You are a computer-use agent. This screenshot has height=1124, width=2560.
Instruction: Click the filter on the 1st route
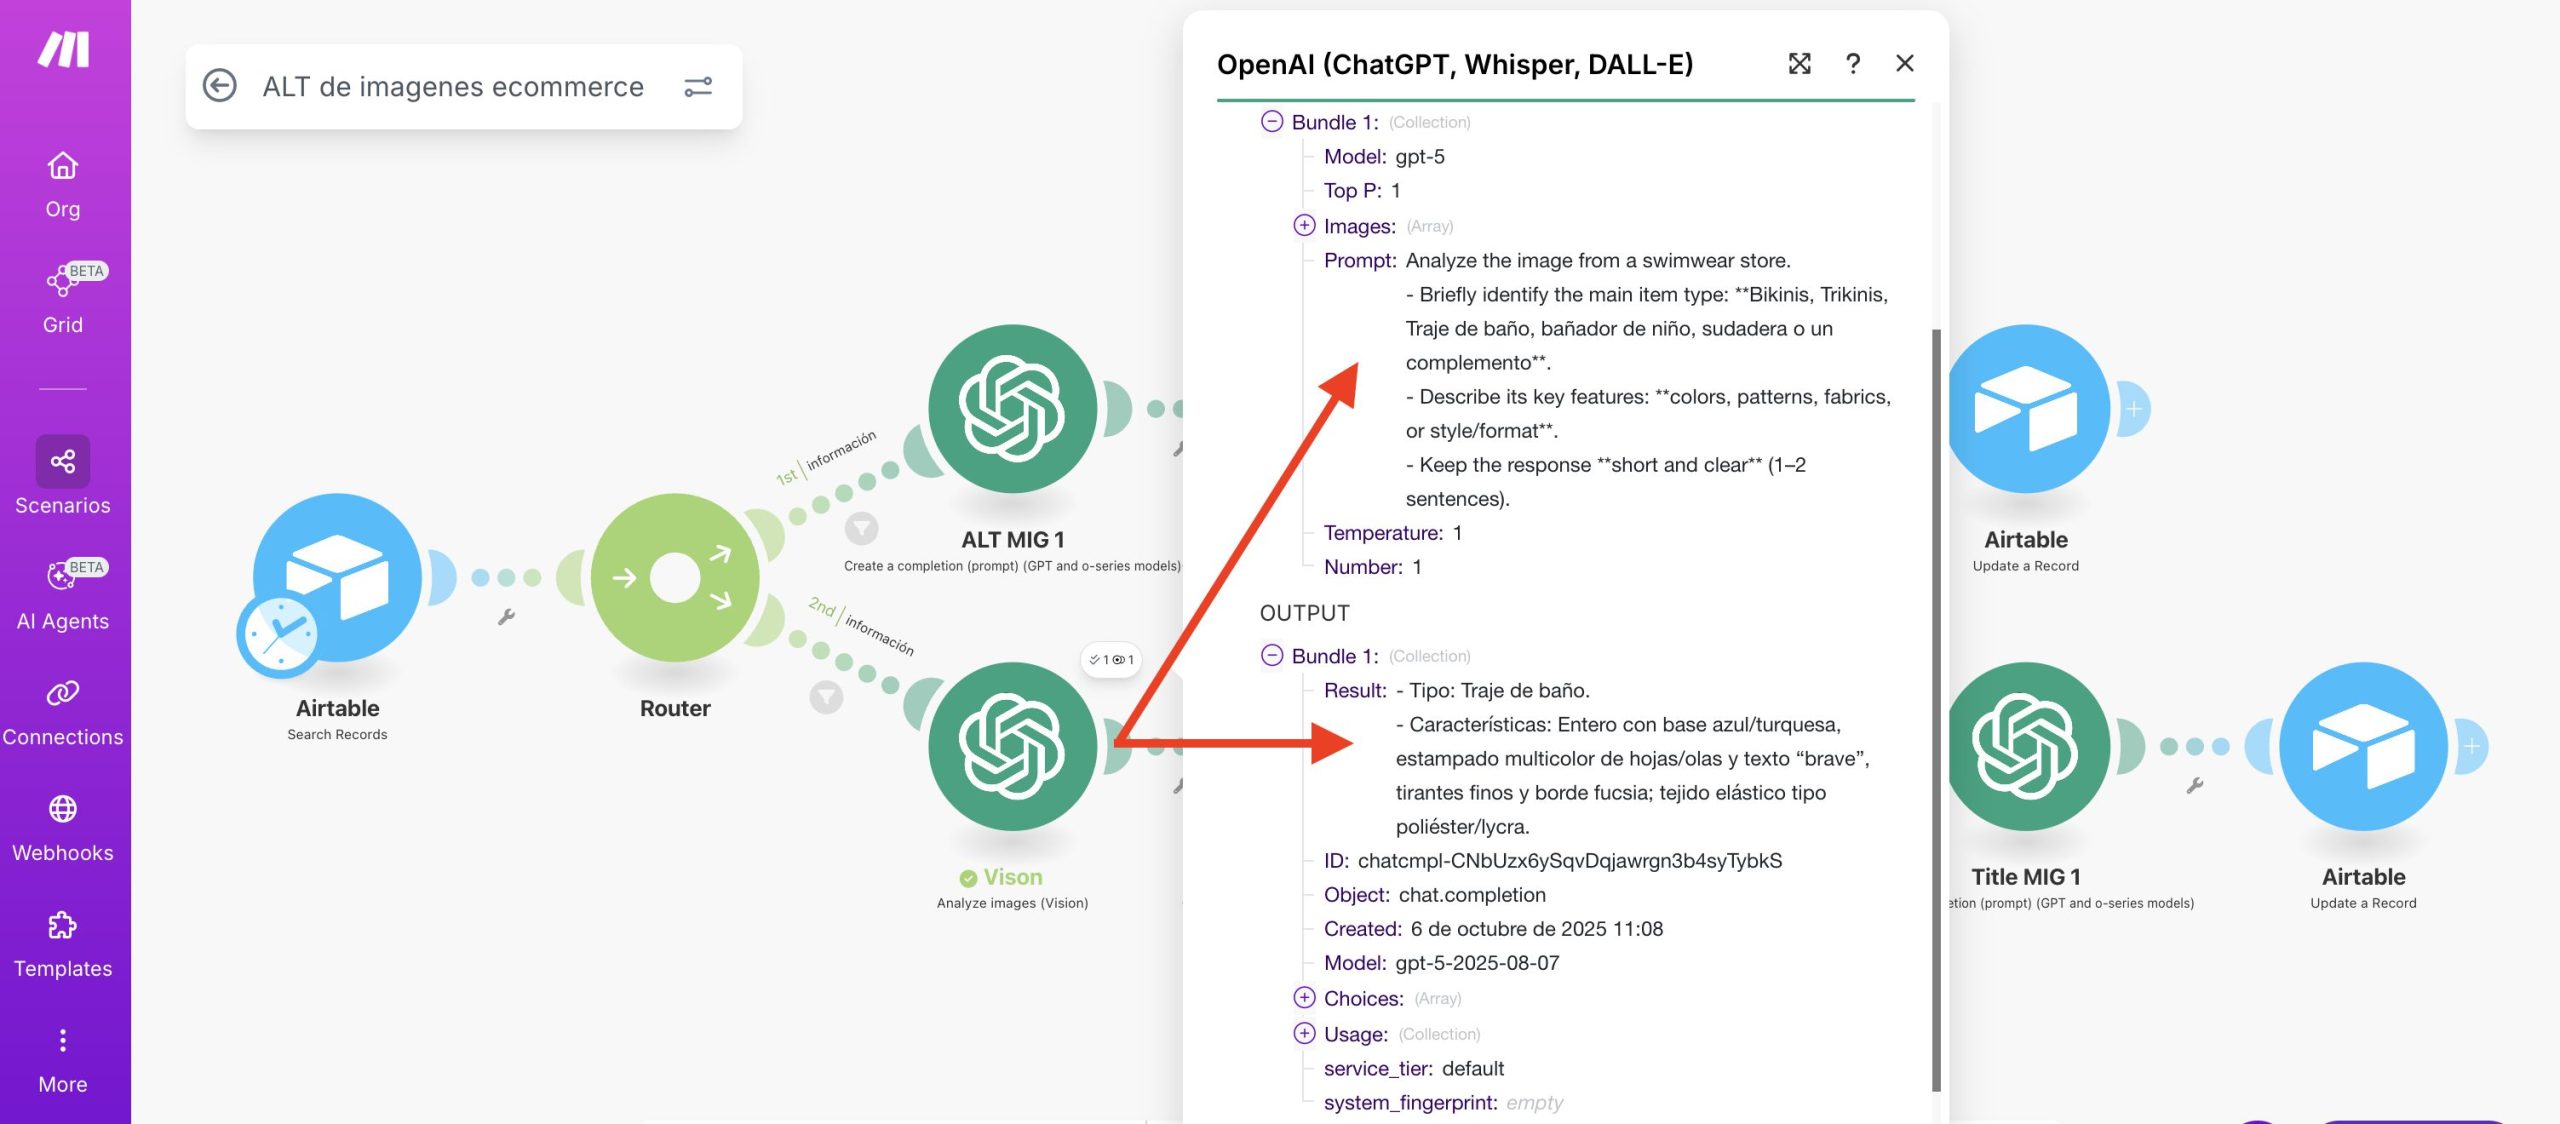click(861, 527)
